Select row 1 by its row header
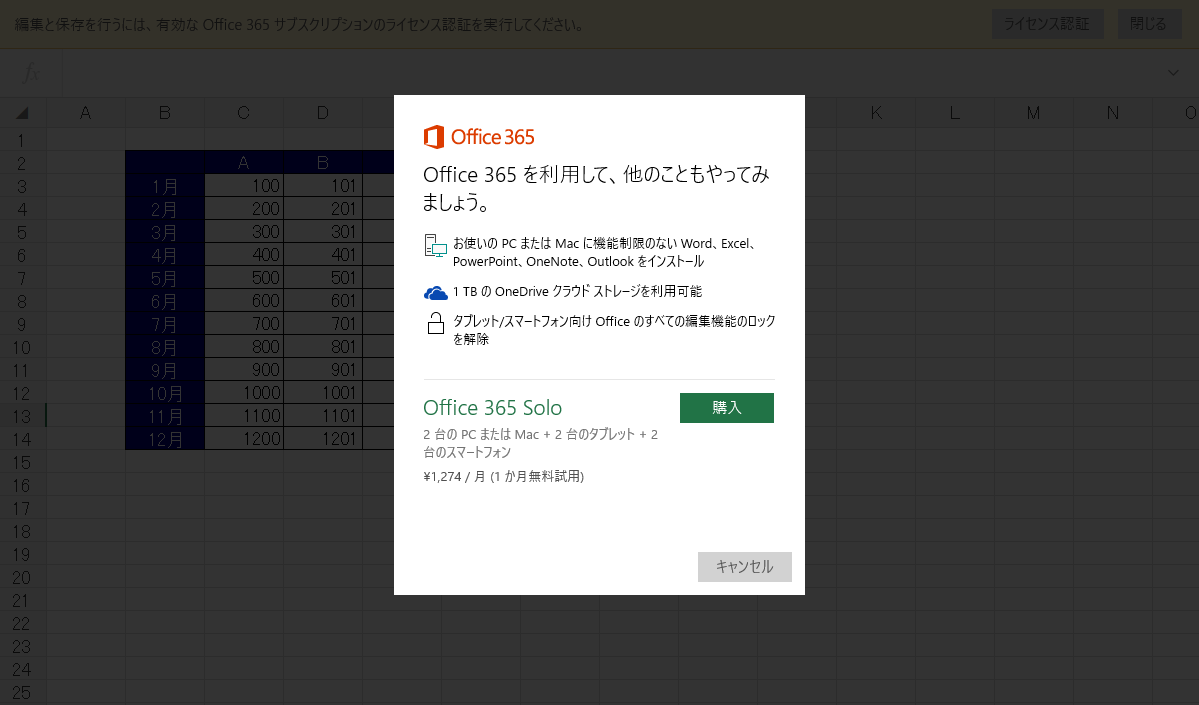This screenshot has height=705, width=1199. 22,140
